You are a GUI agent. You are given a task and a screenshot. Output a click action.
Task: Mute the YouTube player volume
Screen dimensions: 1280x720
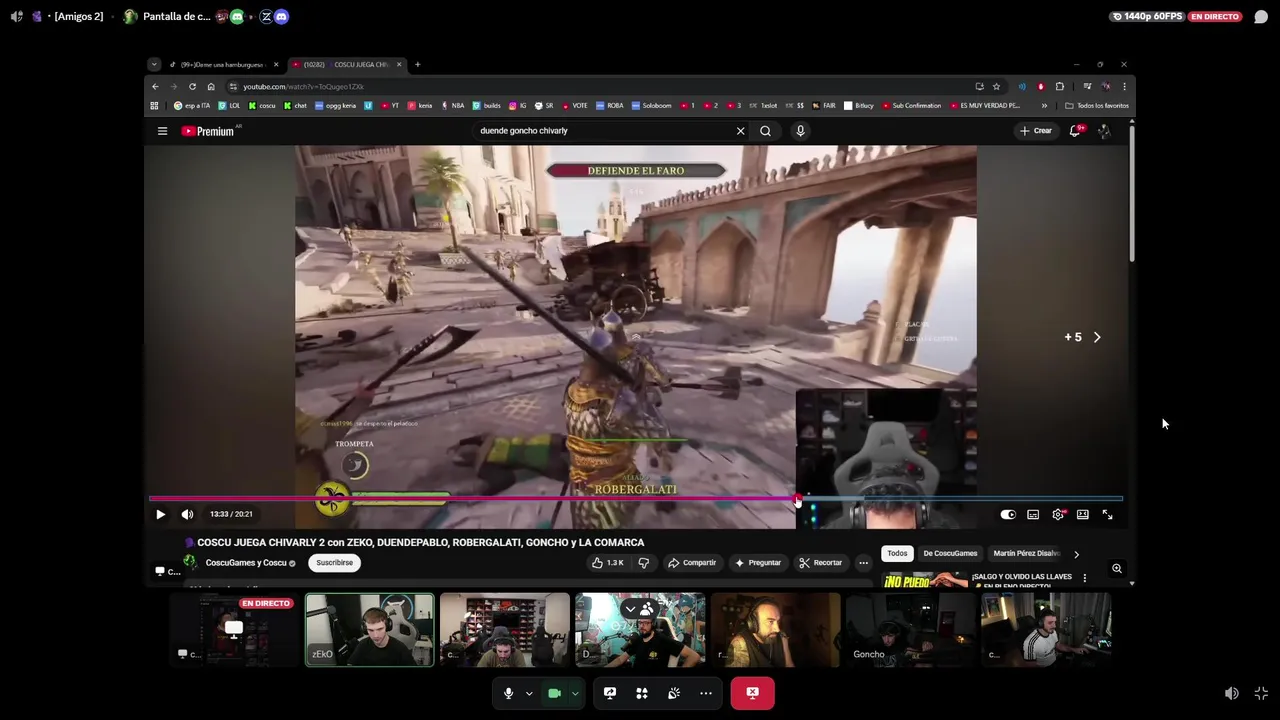(x=187, y=514)
